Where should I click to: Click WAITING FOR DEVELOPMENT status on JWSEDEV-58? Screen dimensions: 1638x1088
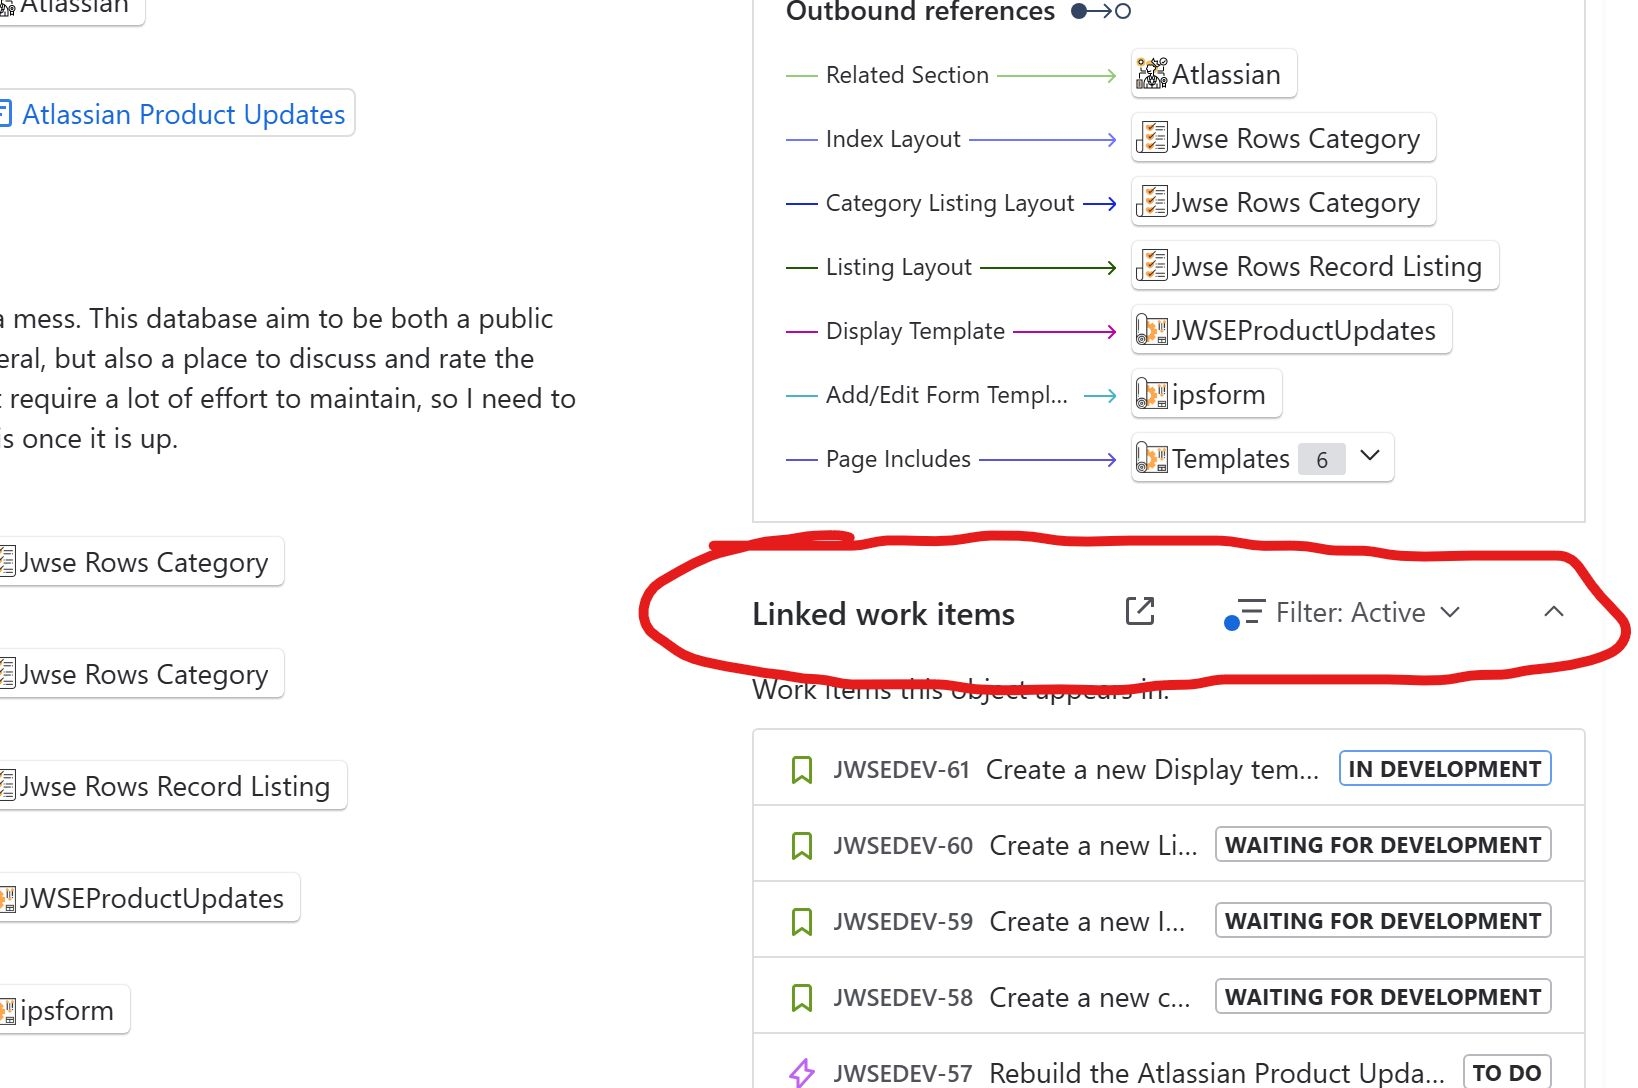point(1382,997)
